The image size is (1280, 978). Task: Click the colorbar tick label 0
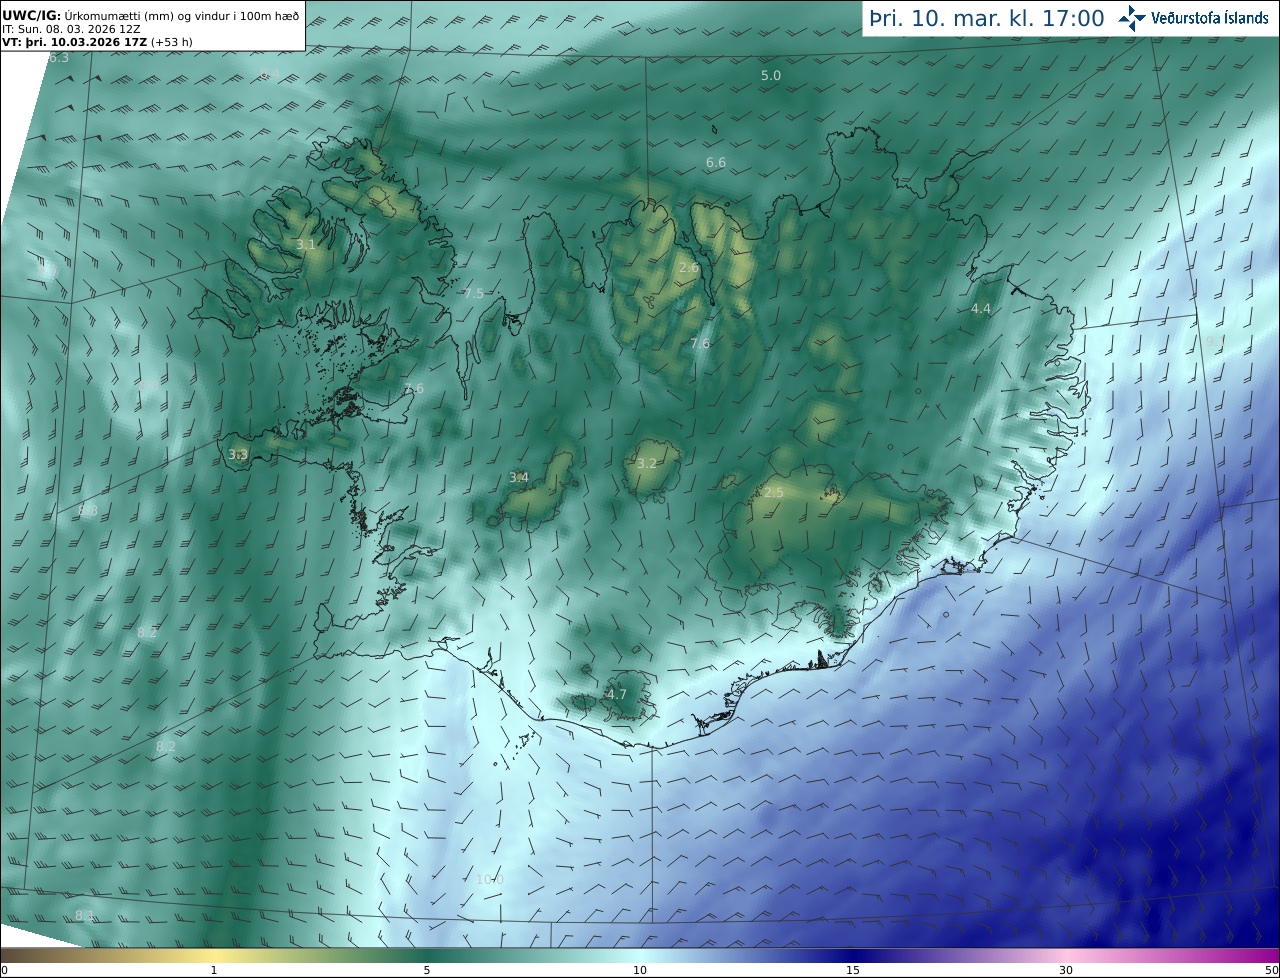click(4, 970)
